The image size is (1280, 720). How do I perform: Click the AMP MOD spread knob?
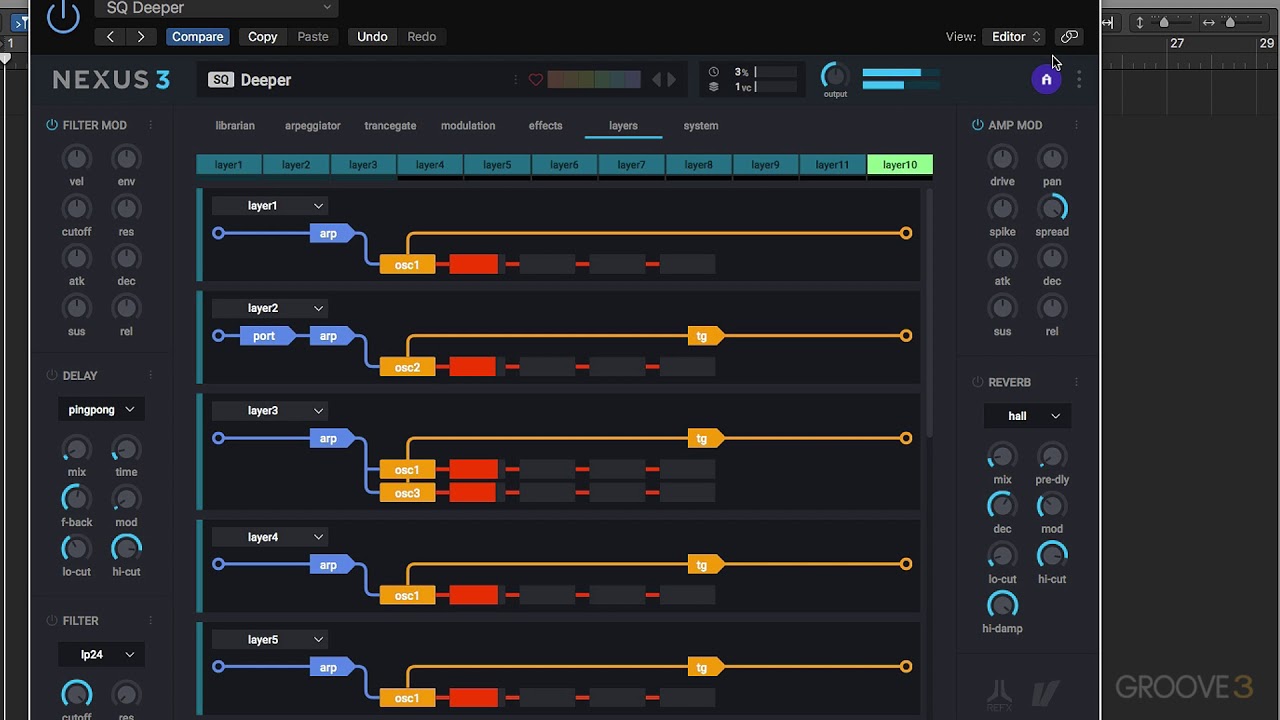click(x=1052, y=208)
